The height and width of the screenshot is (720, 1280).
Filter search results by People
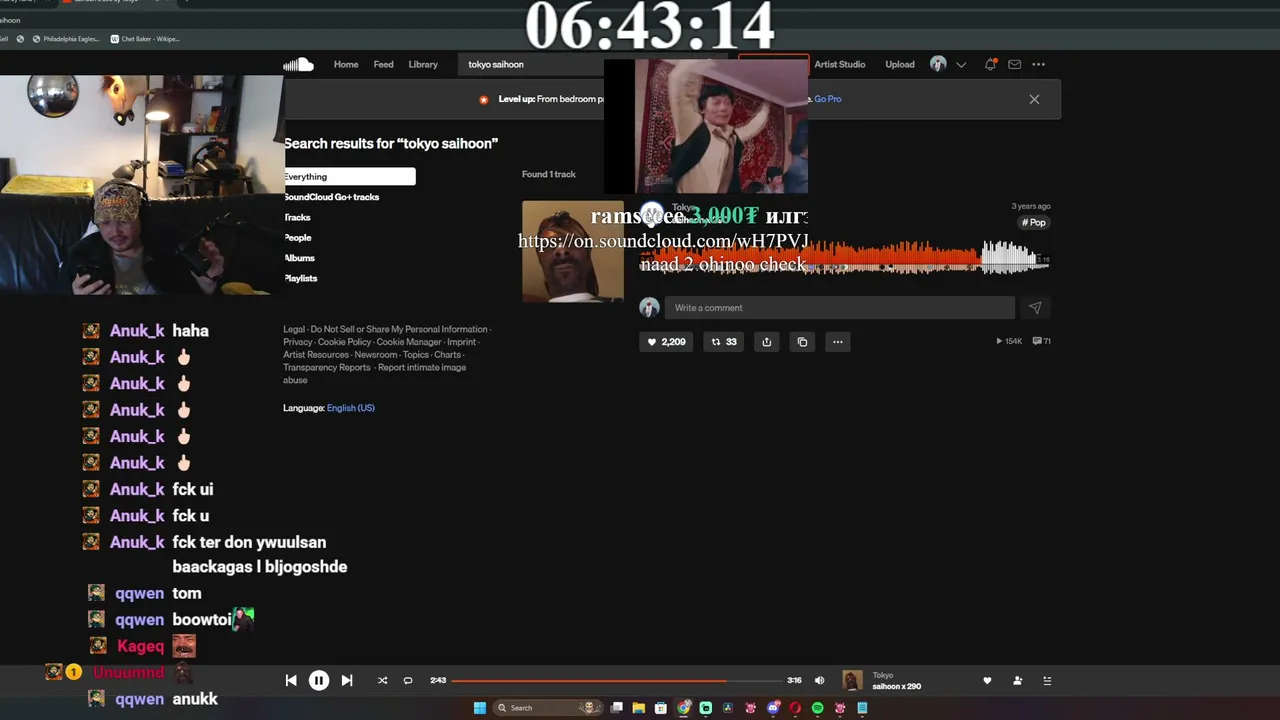(297, 238)
